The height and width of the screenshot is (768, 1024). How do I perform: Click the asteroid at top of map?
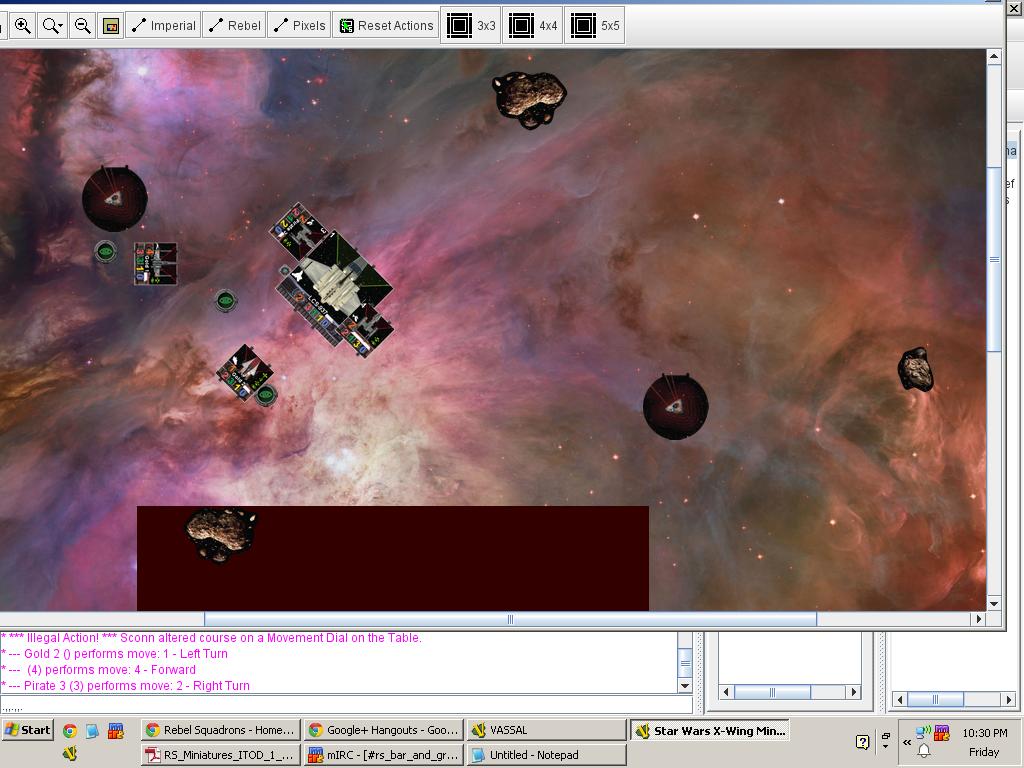529,97
